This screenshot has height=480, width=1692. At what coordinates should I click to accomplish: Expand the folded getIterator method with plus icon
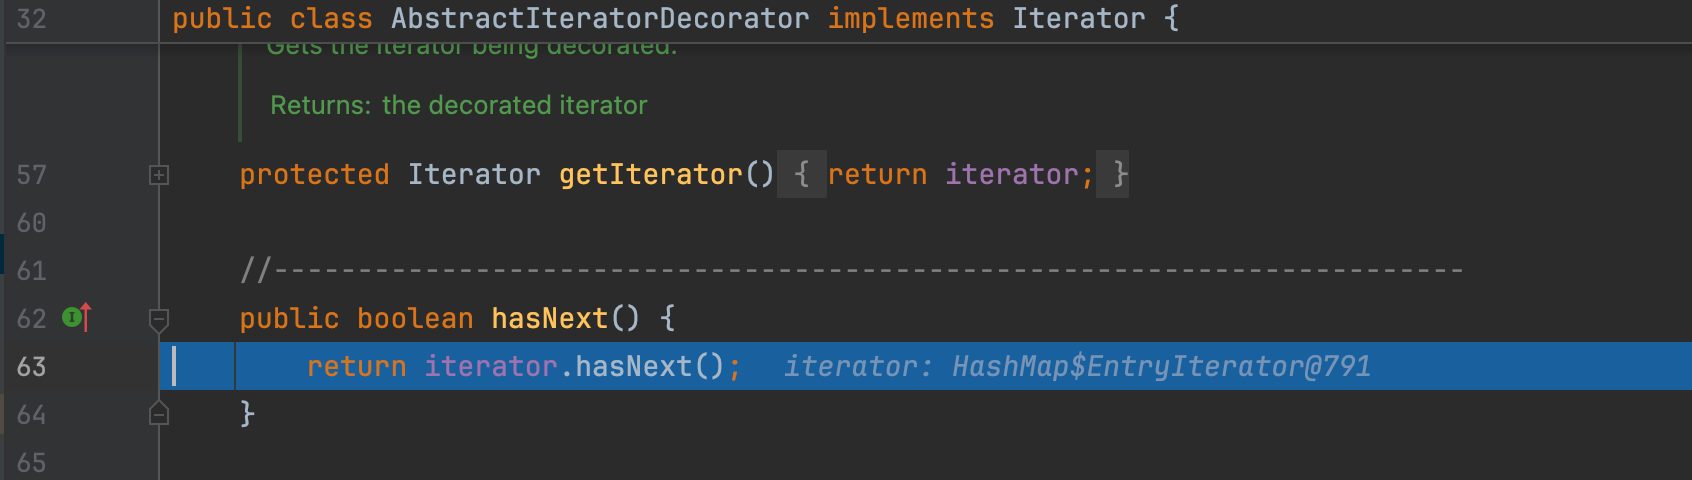(158, 175)
